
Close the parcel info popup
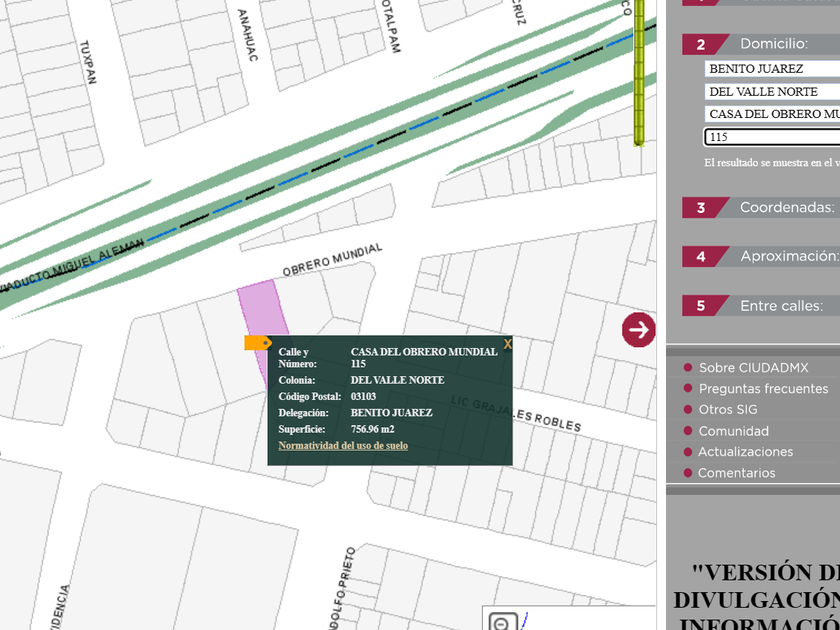[x=508, y=344]
